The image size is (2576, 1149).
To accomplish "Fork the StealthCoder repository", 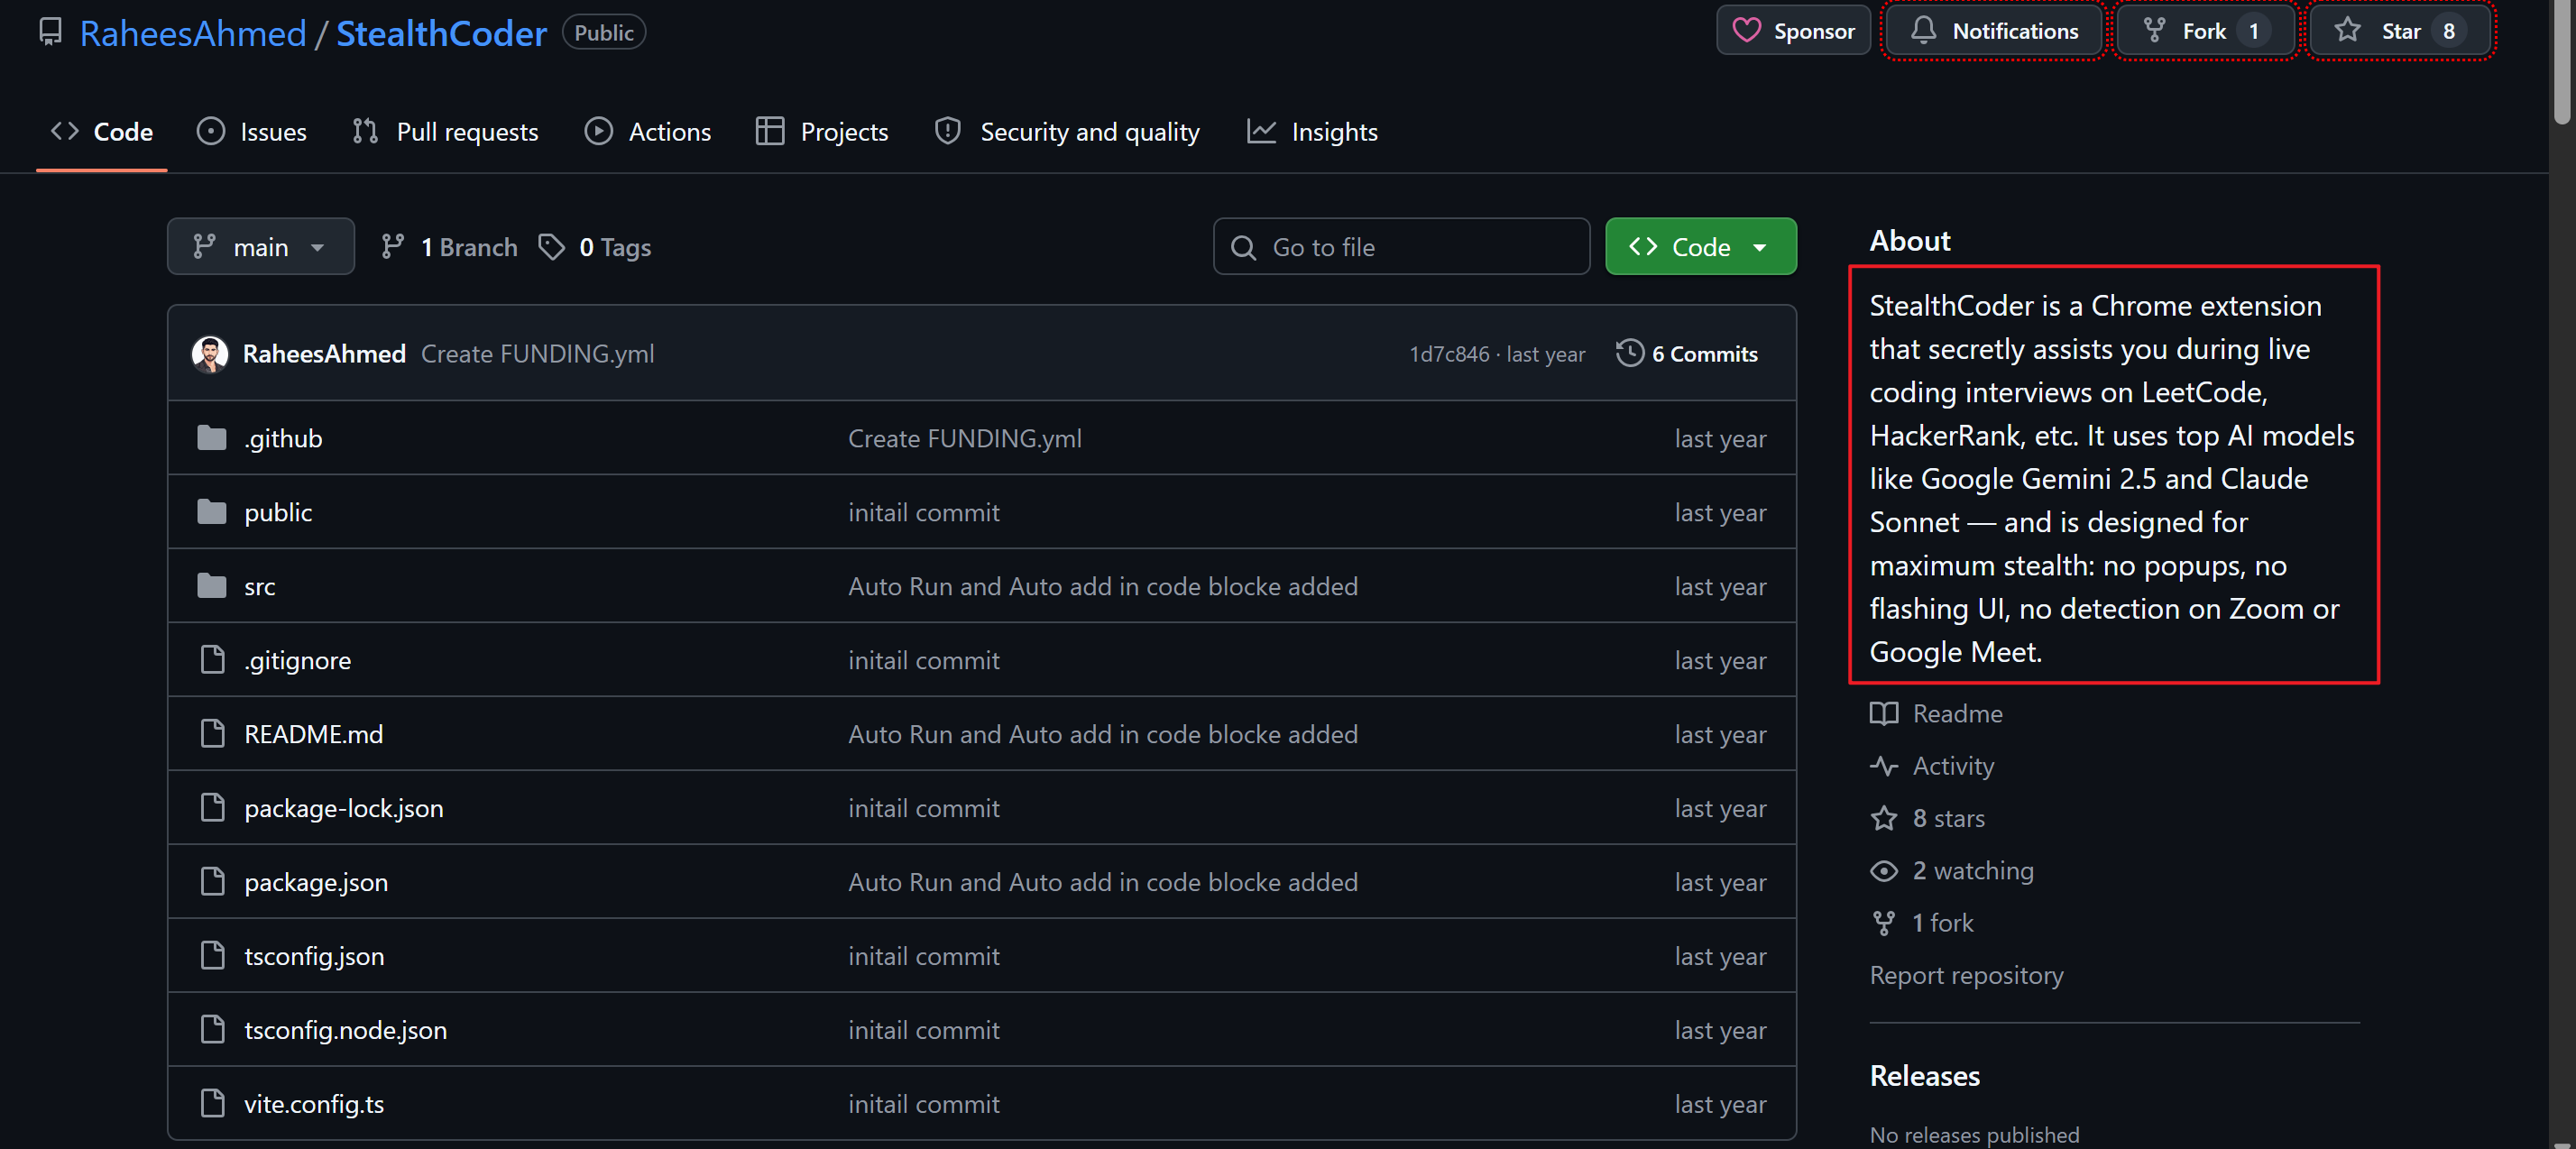I will [x=2205, y=31].
